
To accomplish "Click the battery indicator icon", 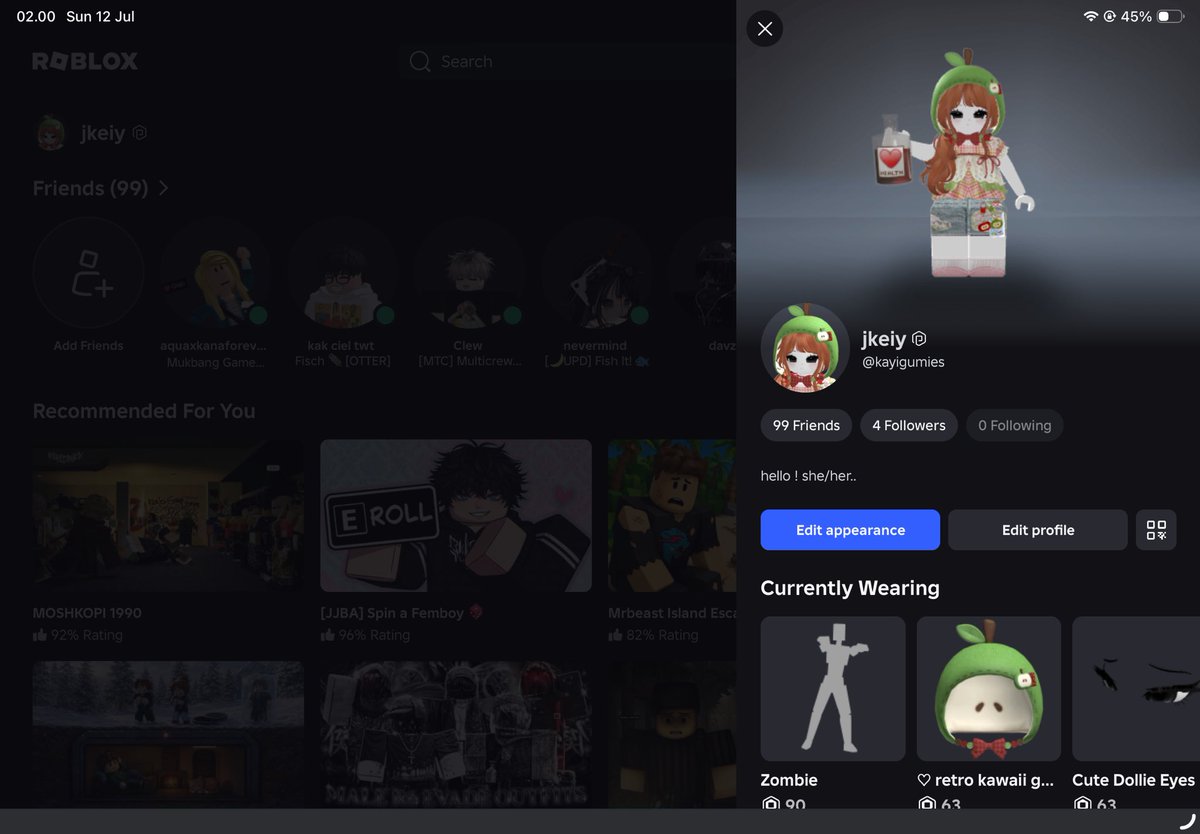I will point(1170,17).
